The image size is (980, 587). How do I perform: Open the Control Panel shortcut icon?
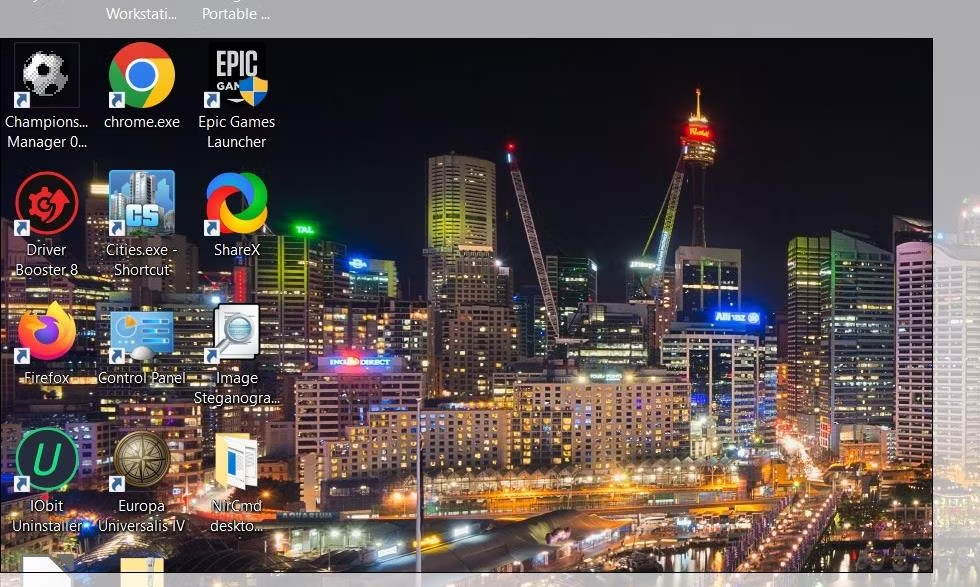click(142, 334)
